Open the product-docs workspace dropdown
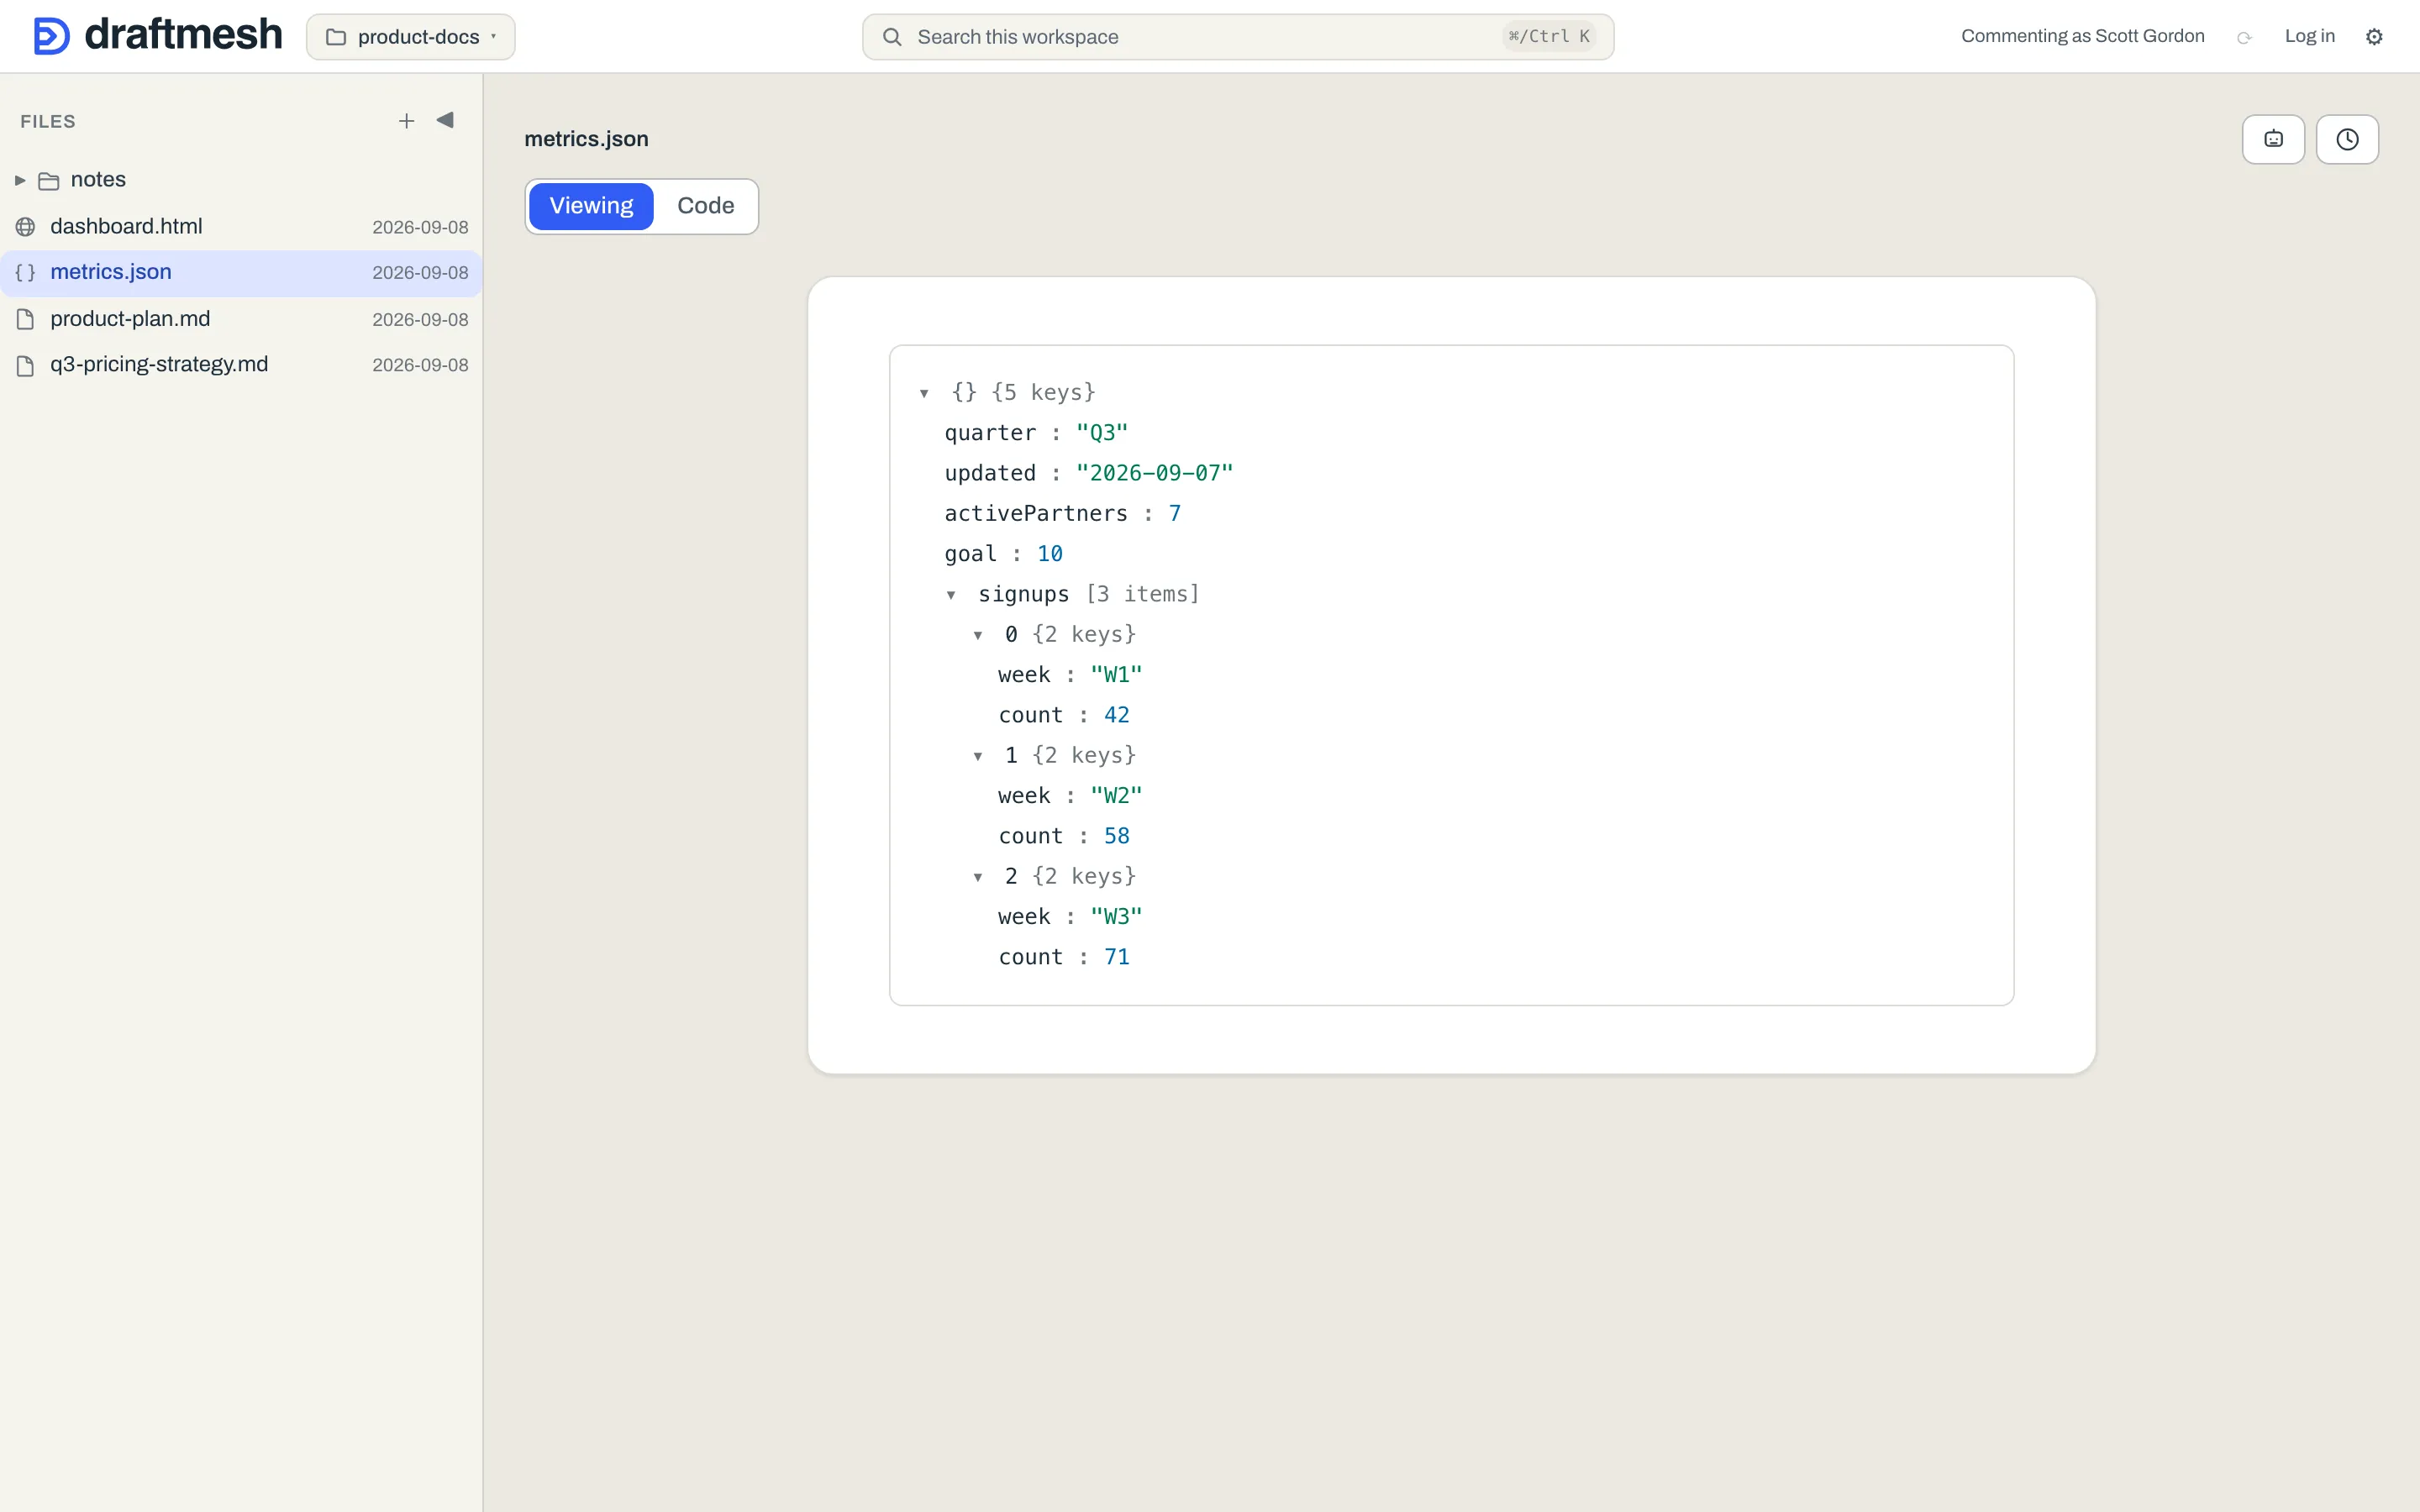Image resolution: width=2420 pixels, height=1512 pixels. (x=410, y=37)
